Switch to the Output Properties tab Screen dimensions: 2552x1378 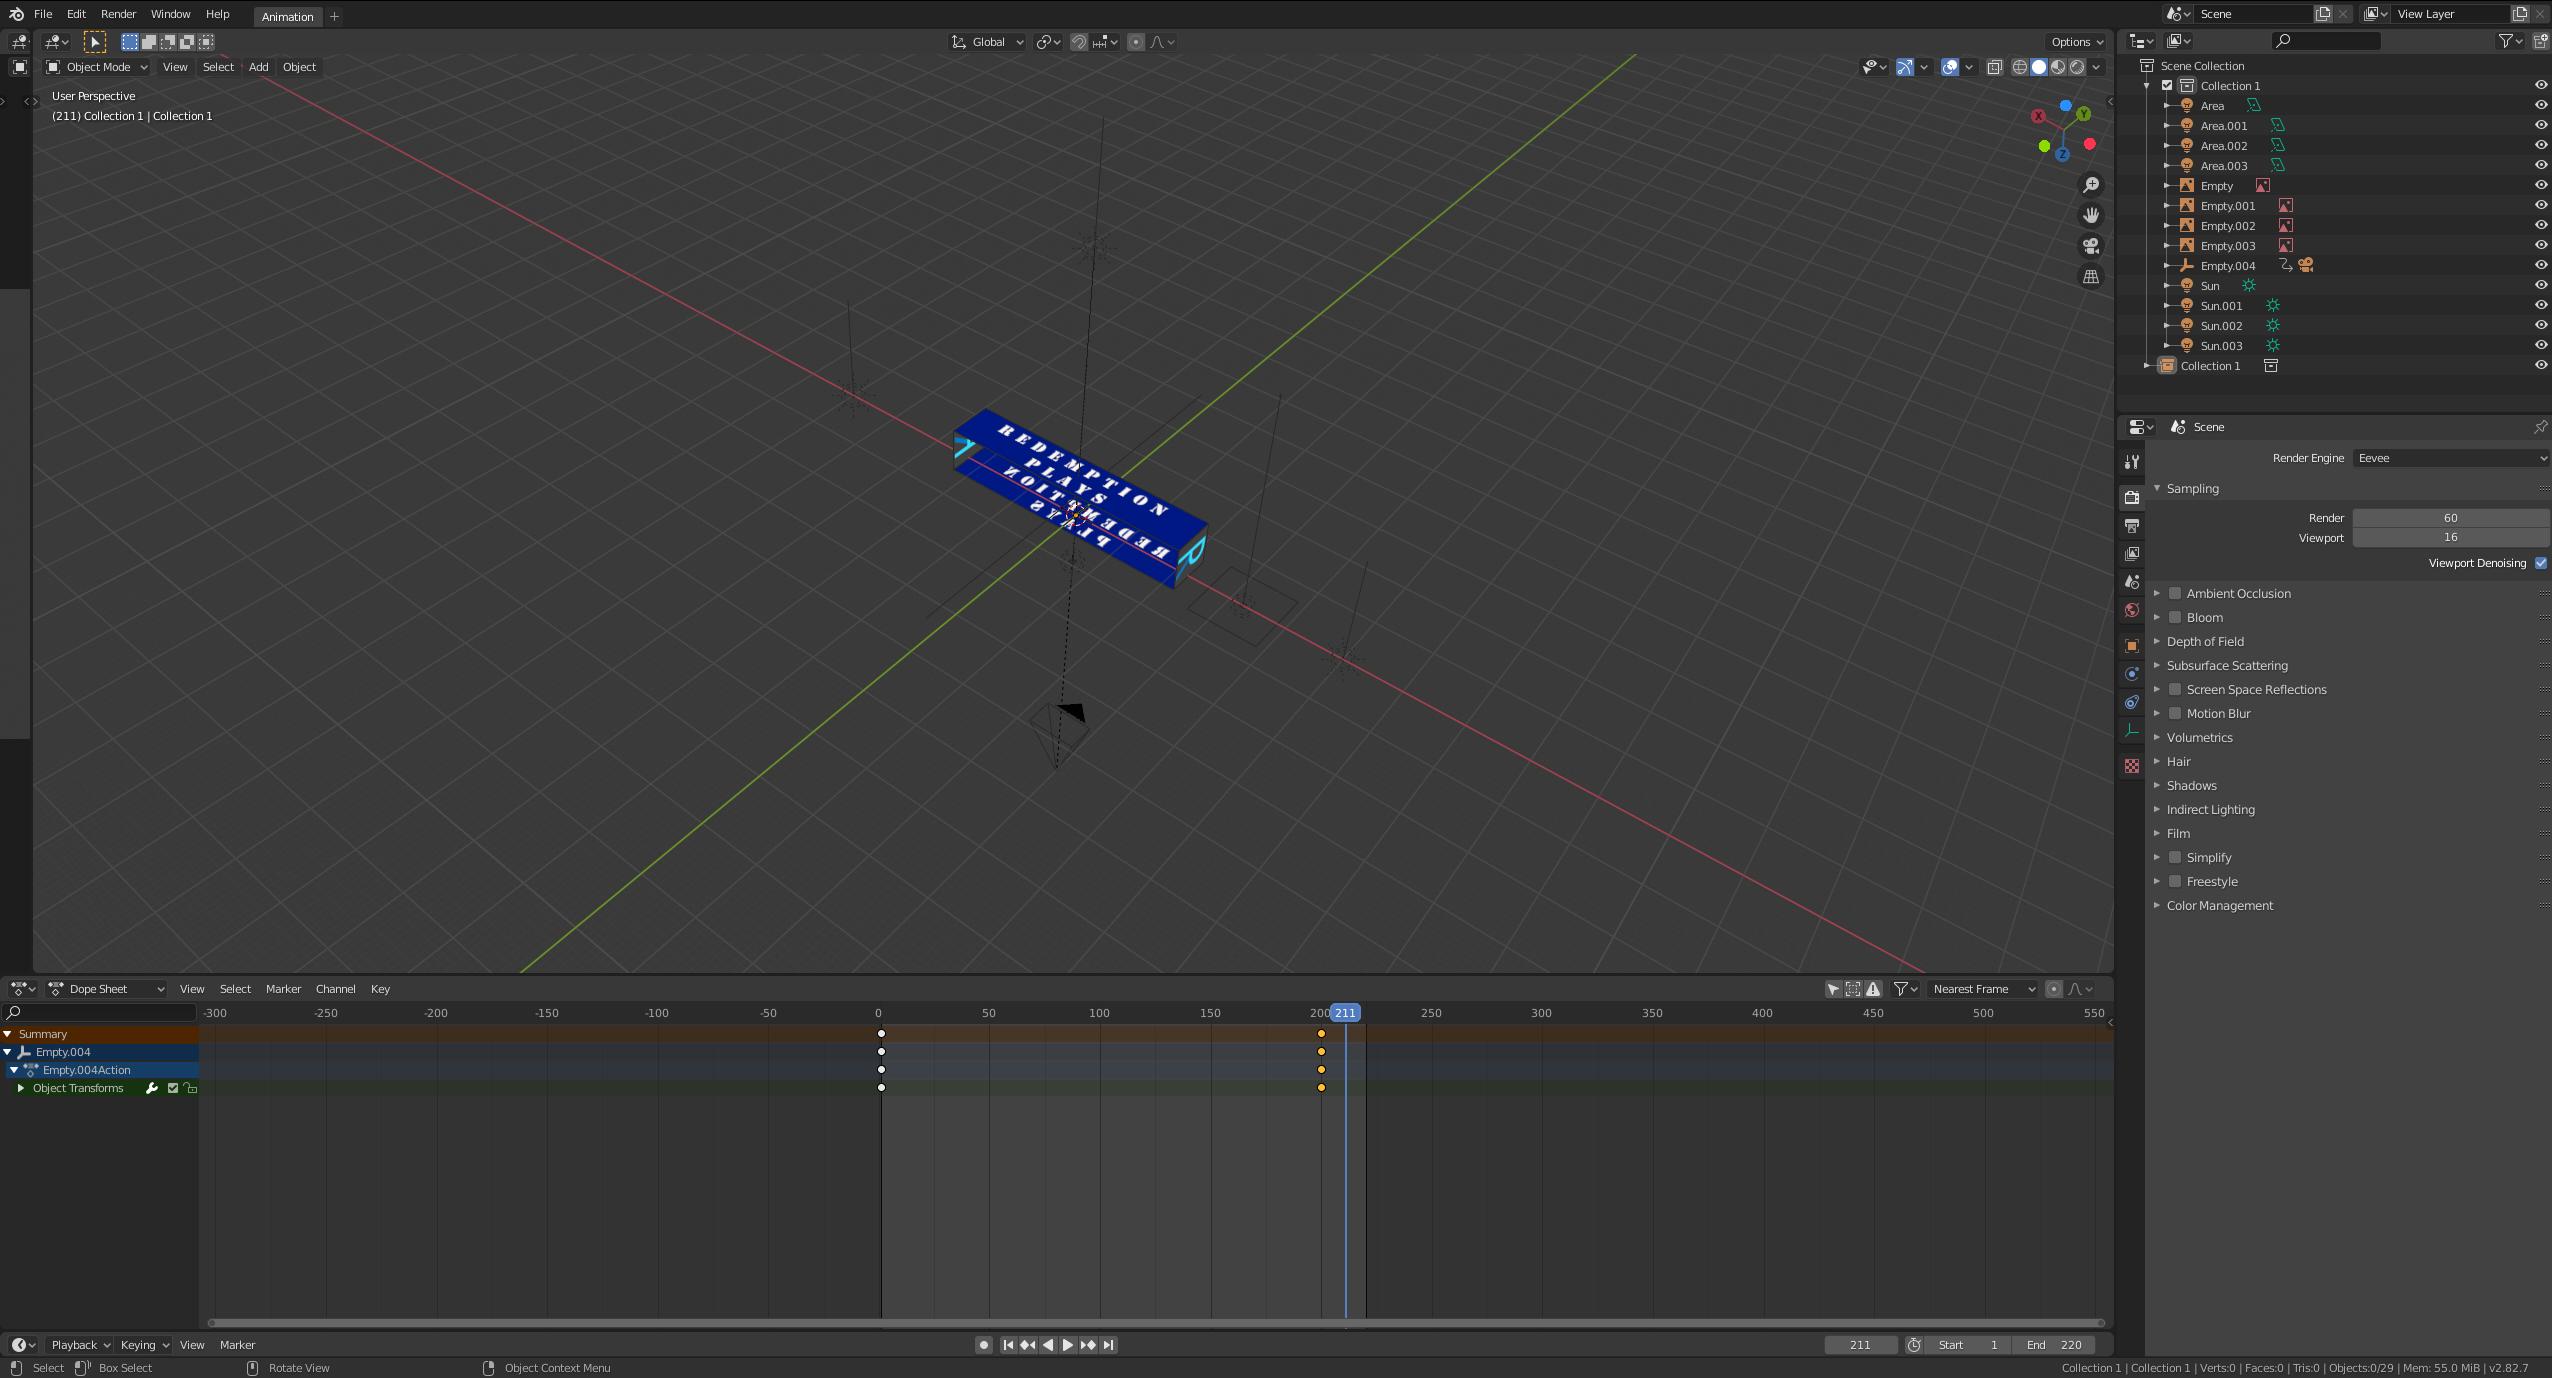[2132, 525]
